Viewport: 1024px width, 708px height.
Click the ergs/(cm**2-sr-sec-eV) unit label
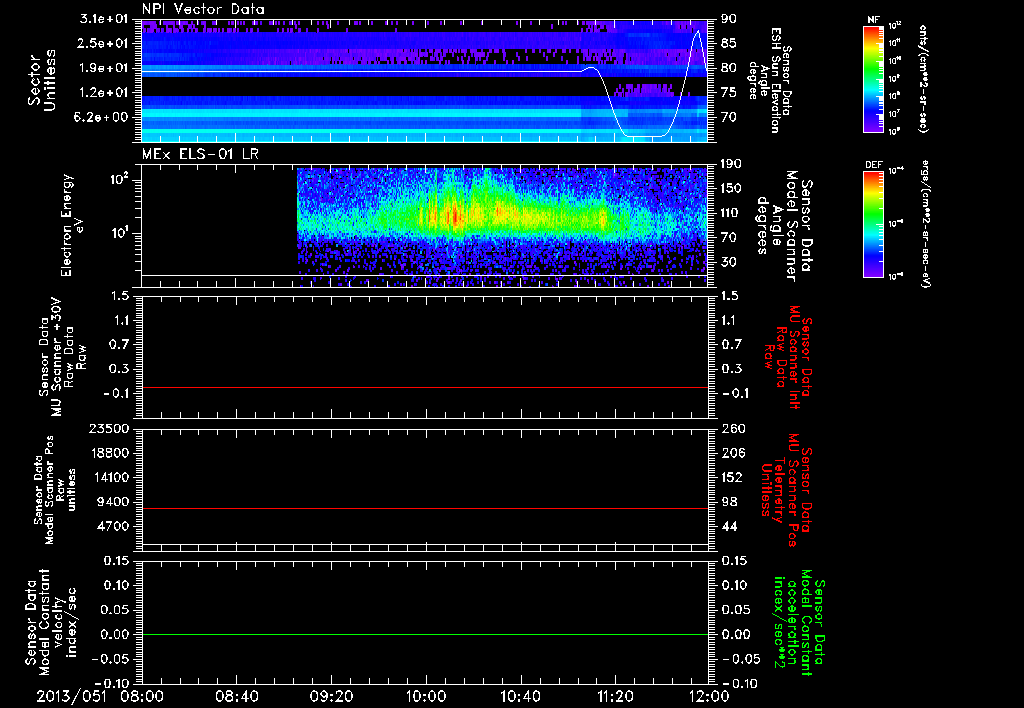click(x=925, y=224)
